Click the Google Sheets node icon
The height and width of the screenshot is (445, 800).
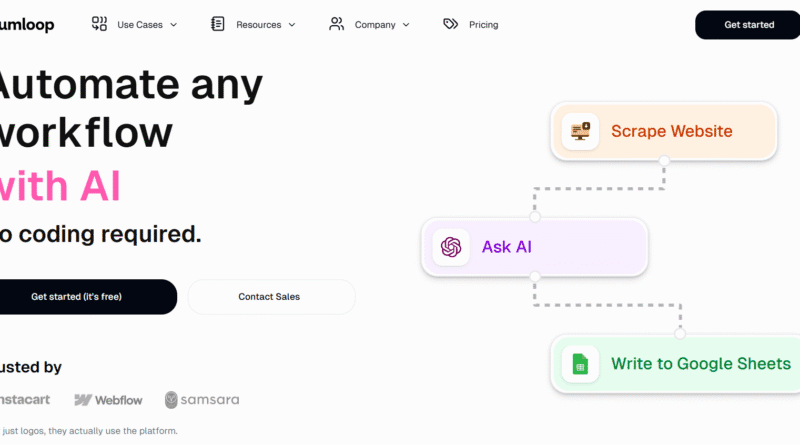click(580, 364)
